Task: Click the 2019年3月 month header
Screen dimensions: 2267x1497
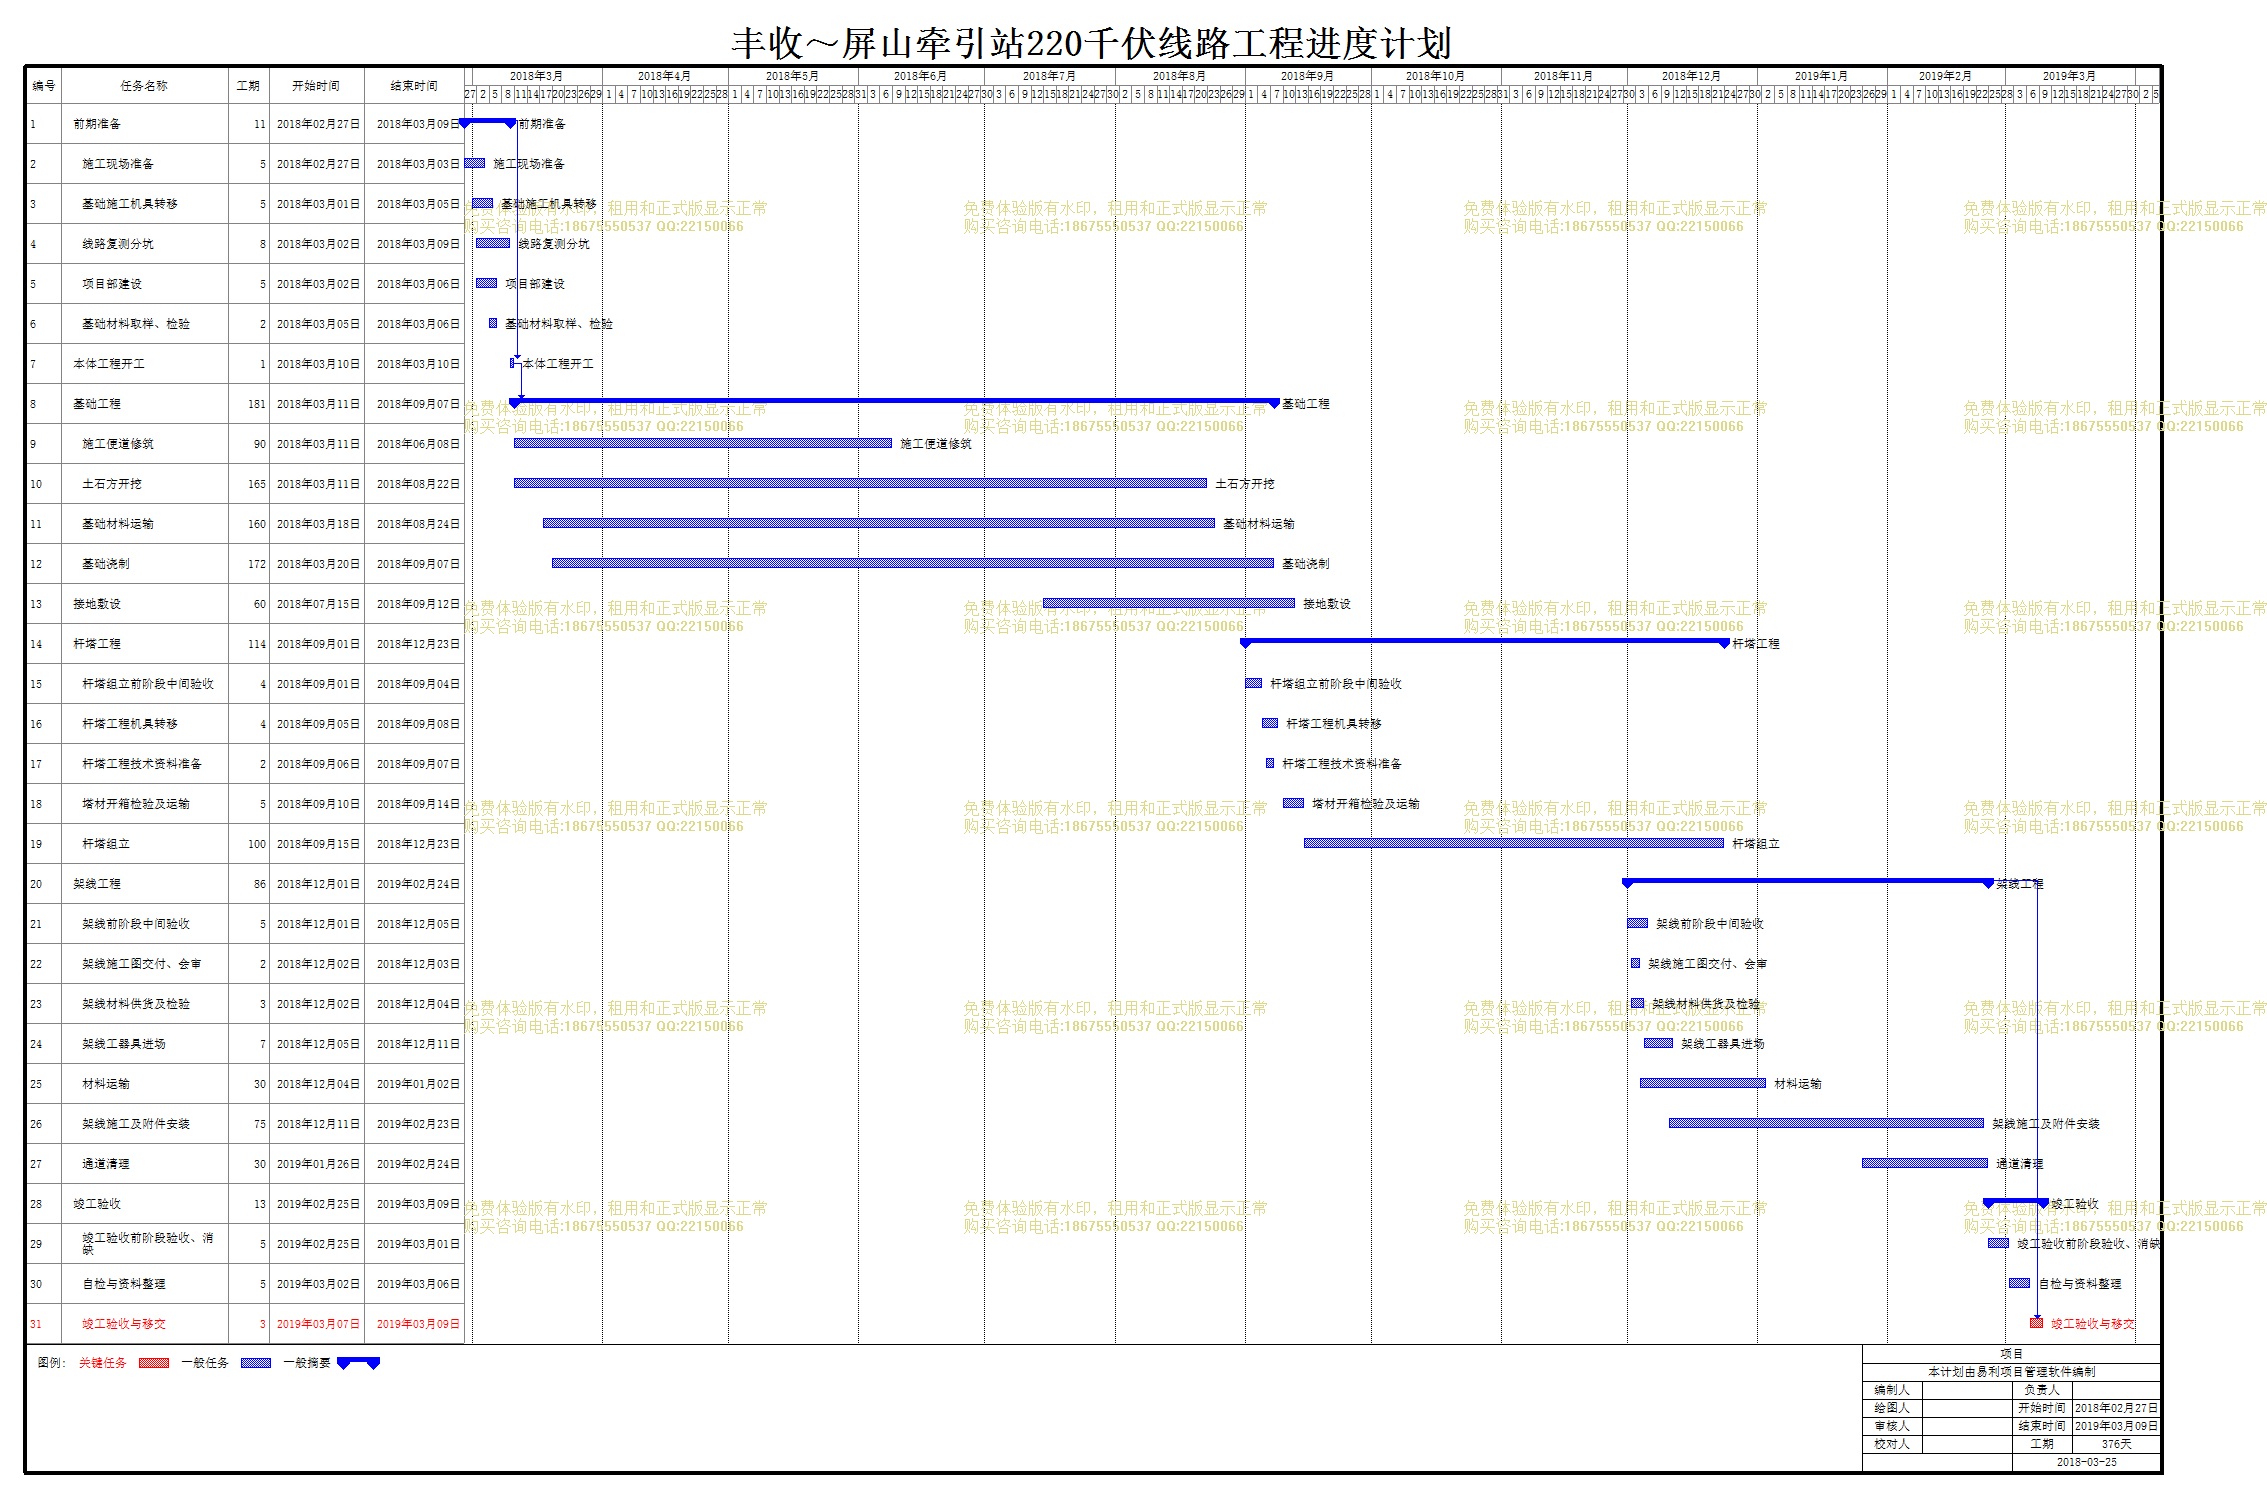Action: click(x=2069, y=76)
